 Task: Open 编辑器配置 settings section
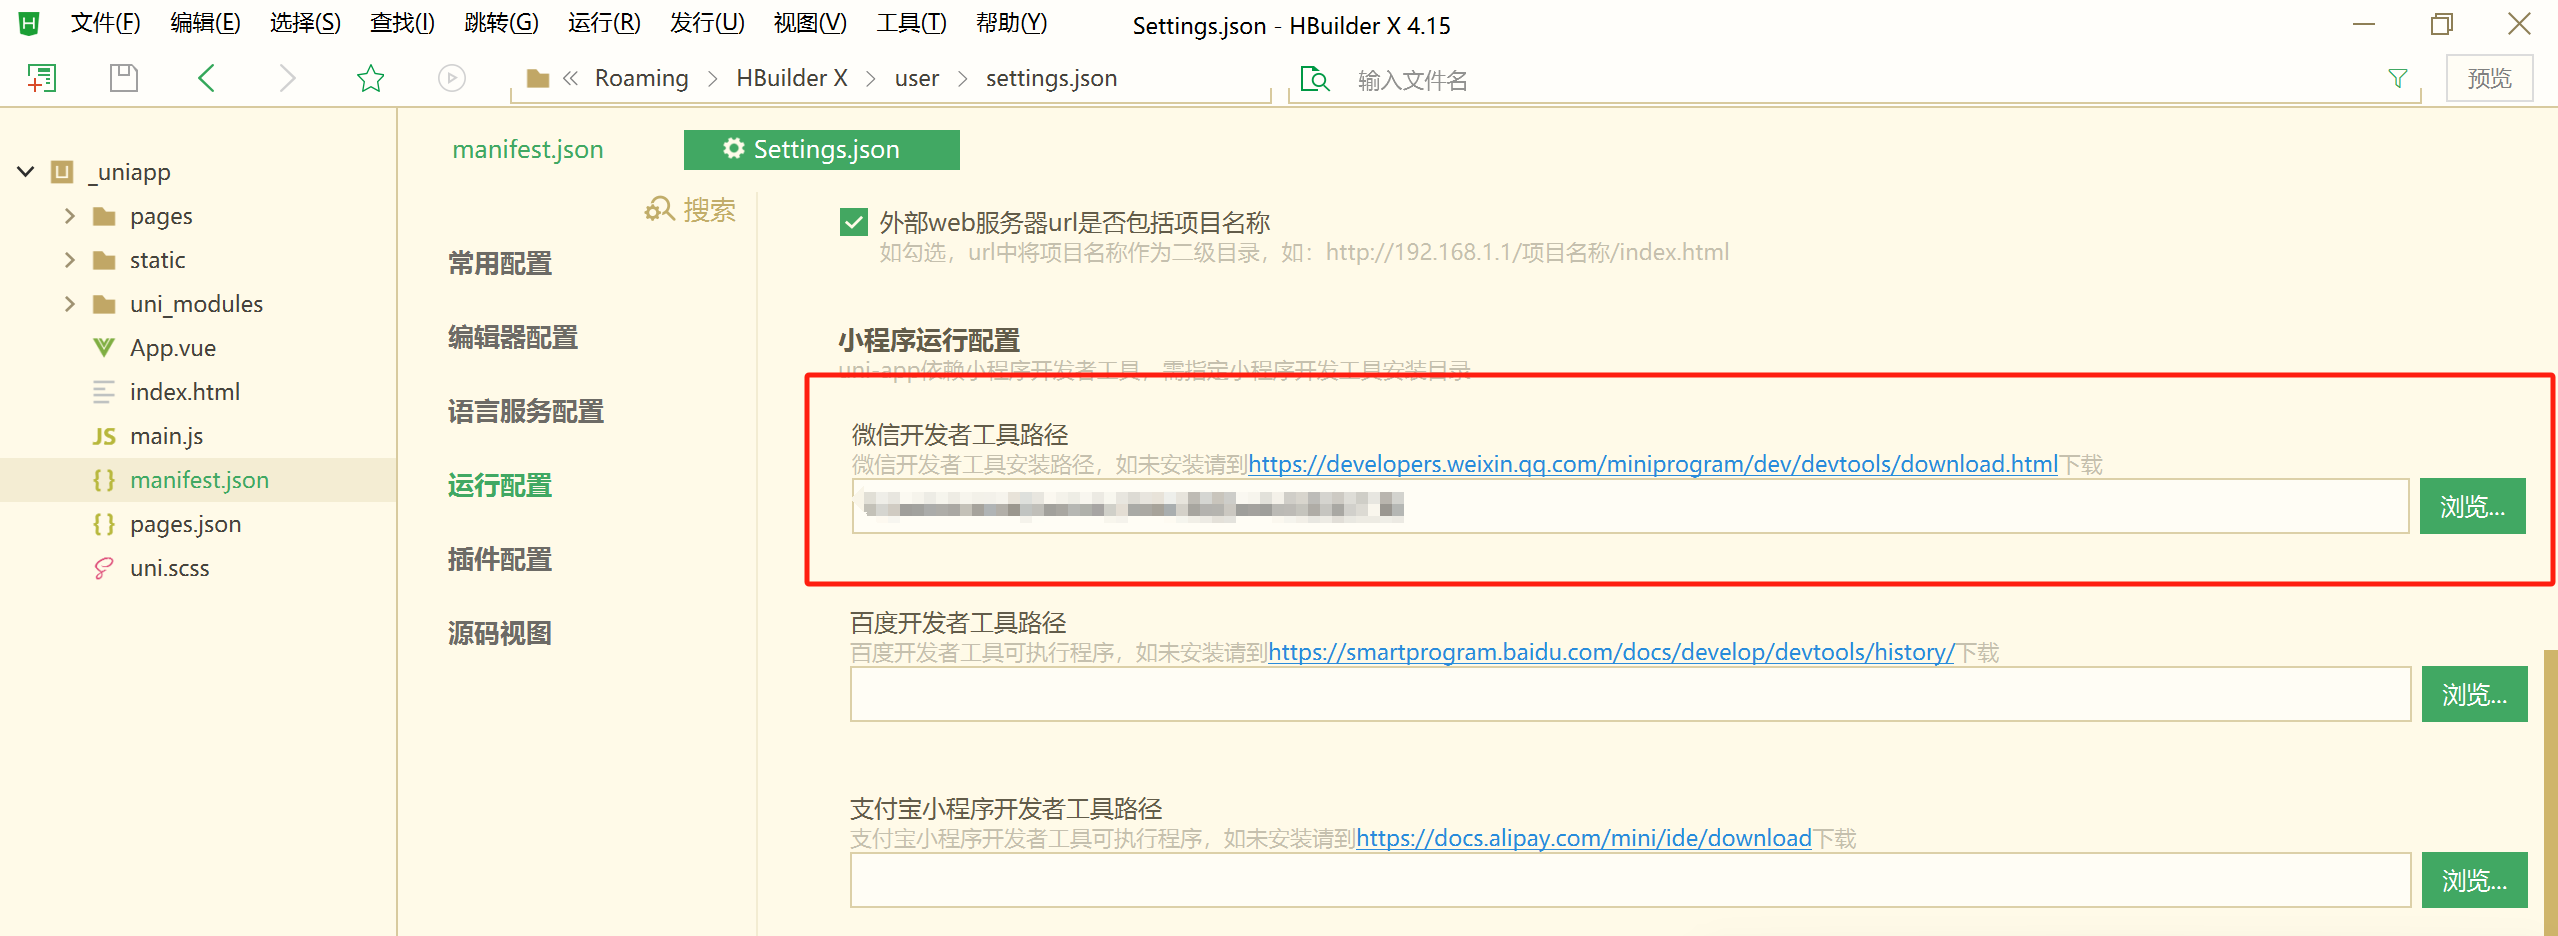513,337
